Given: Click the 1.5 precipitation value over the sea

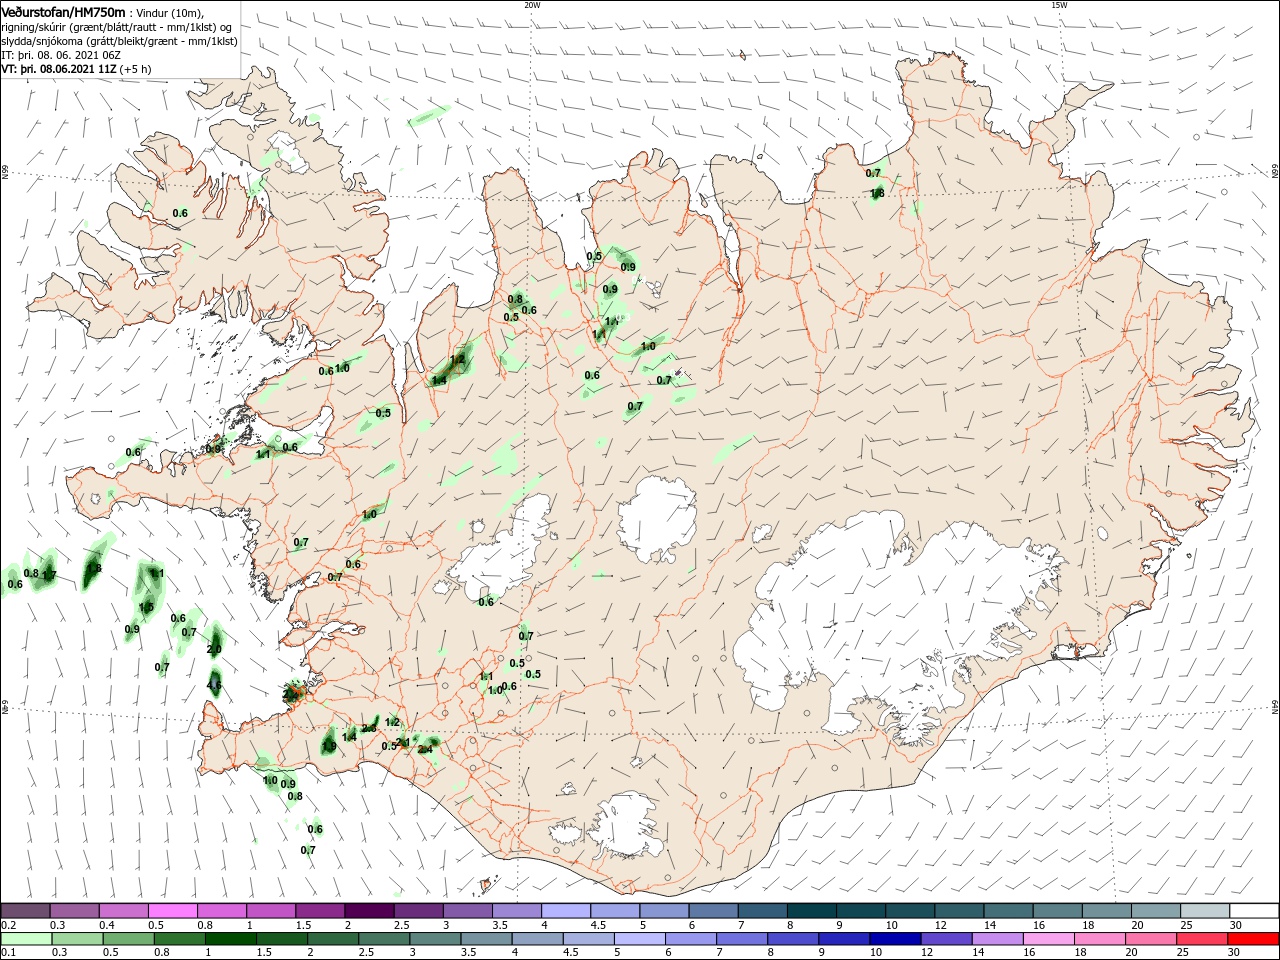Looking at the screenshot, I should (146, 607).
